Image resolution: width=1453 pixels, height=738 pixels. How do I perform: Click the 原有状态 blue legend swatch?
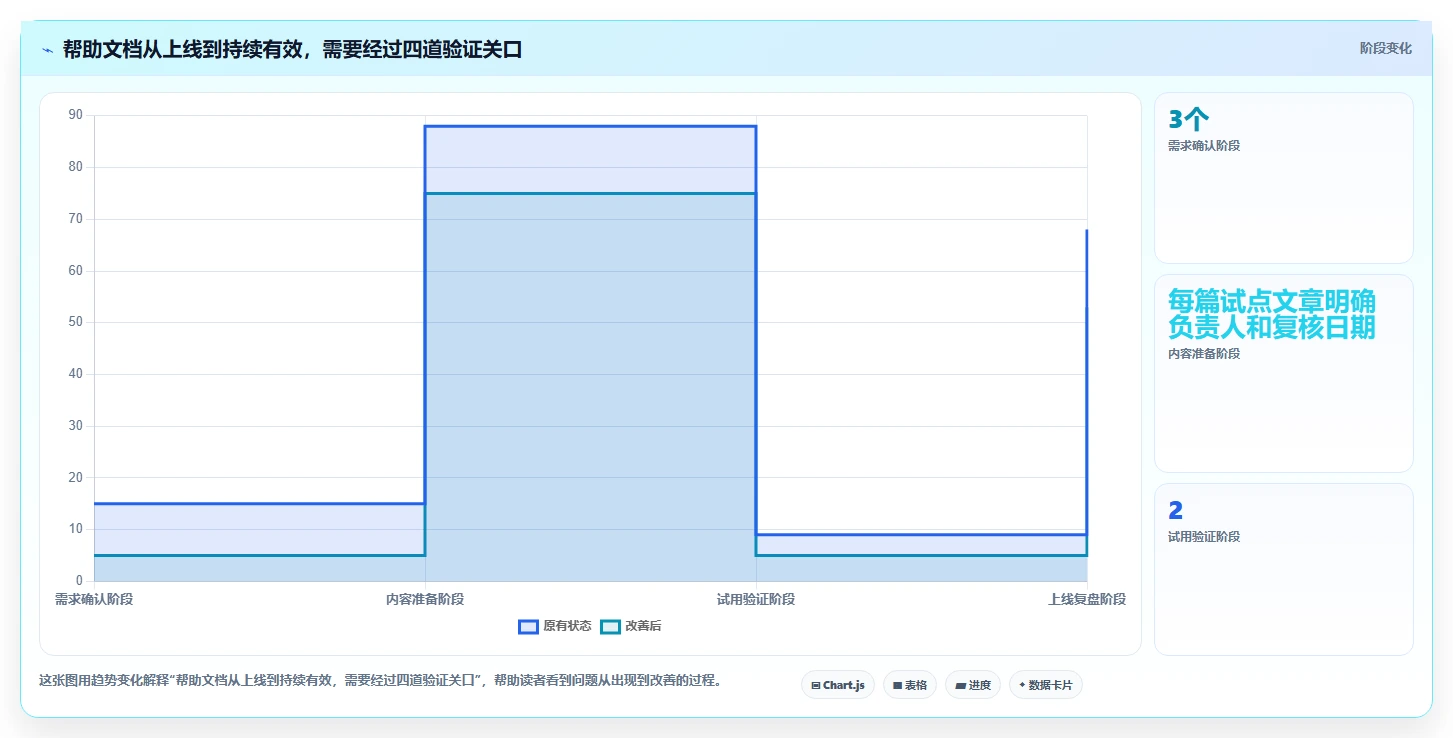pos(528,626)
